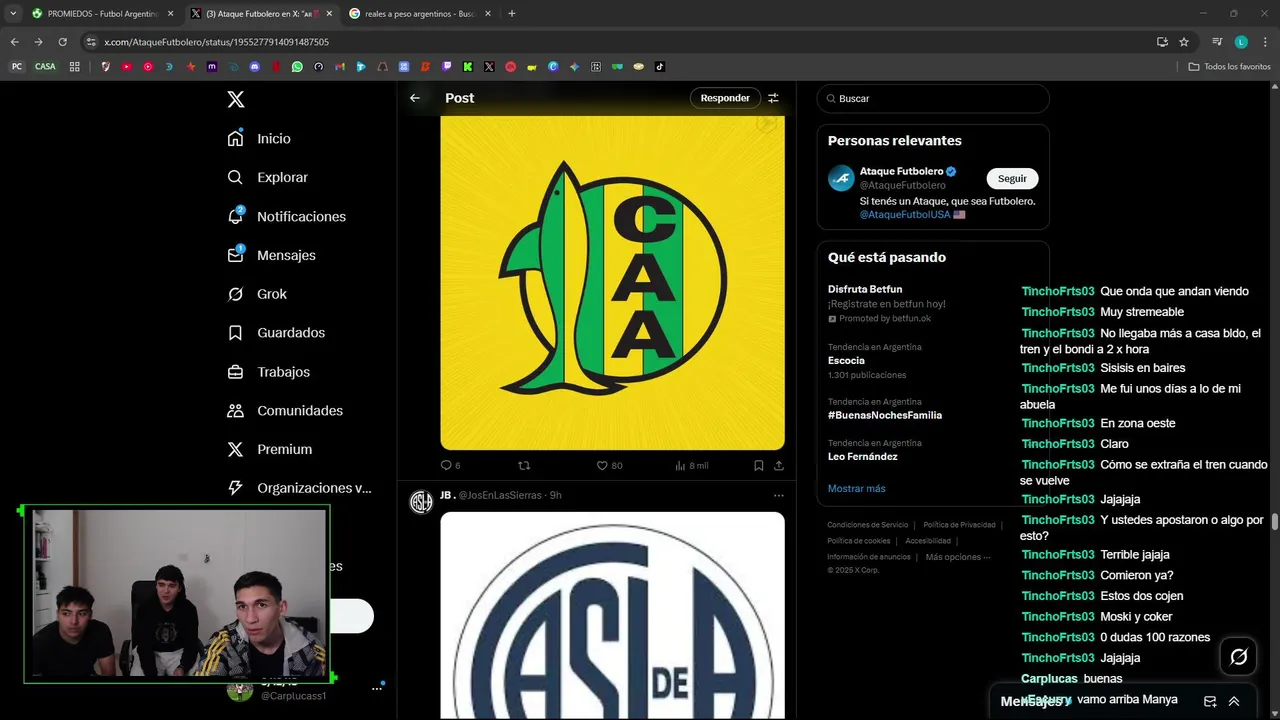Click @JosEnLasSierras handle
Screen dimensions: 1280x720
500,495
